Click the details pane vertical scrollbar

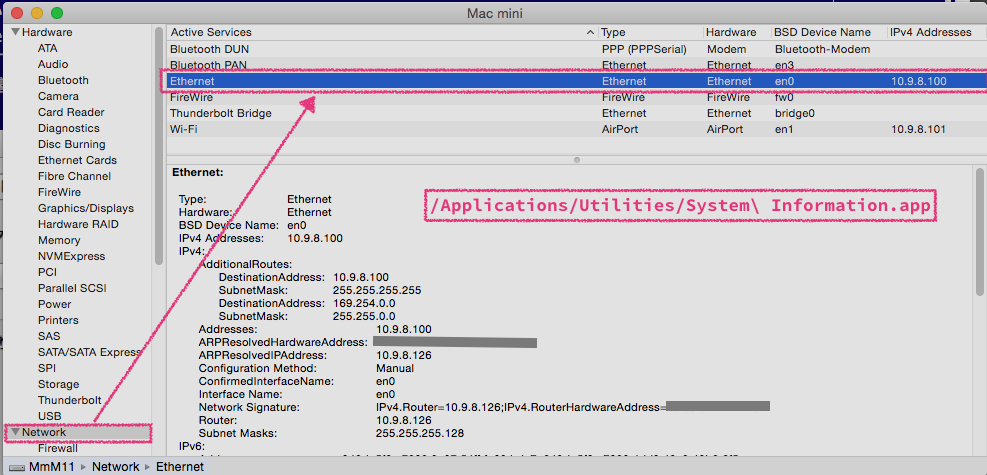pos(979,231)
